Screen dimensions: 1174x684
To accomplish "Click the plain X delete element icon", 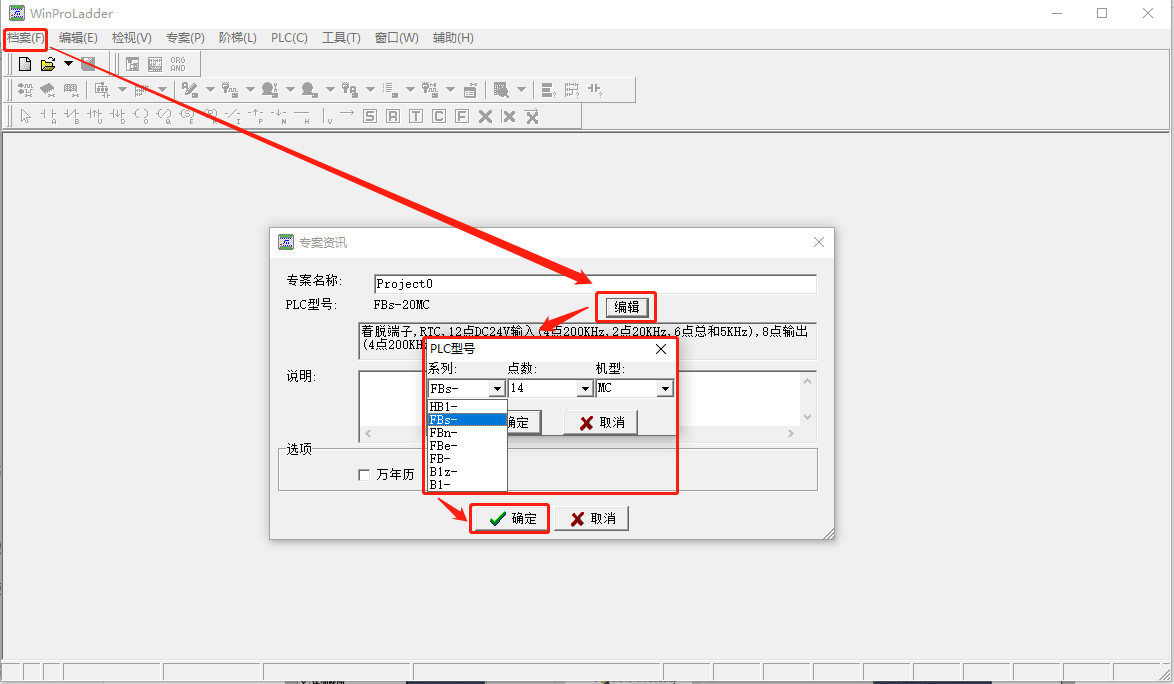I will tap(485, 116).
